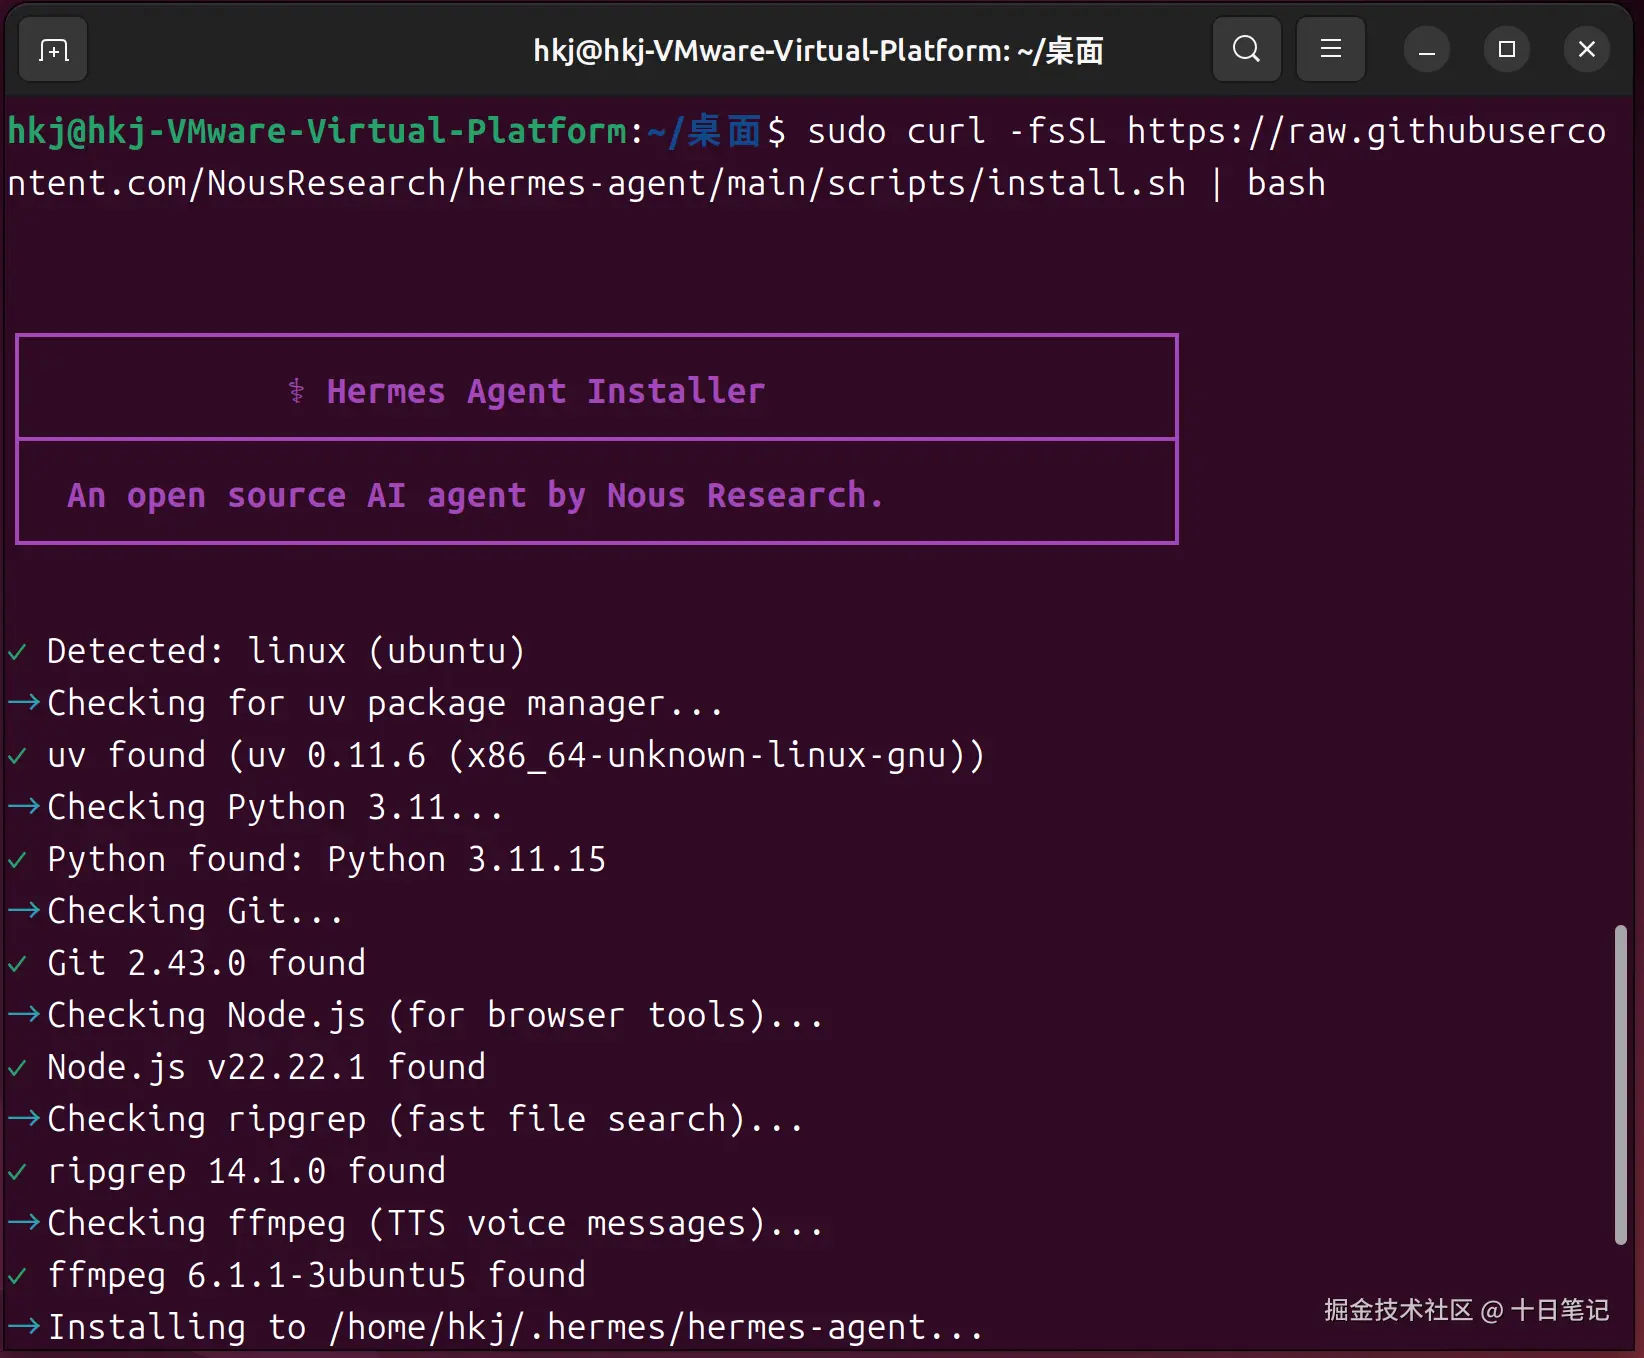This screenshot has width=1644, height=1358.
Task: Click the green prompt 'hkj@hkj-VMware-Virtual-Platform'
Action: (x=317, y=131)
